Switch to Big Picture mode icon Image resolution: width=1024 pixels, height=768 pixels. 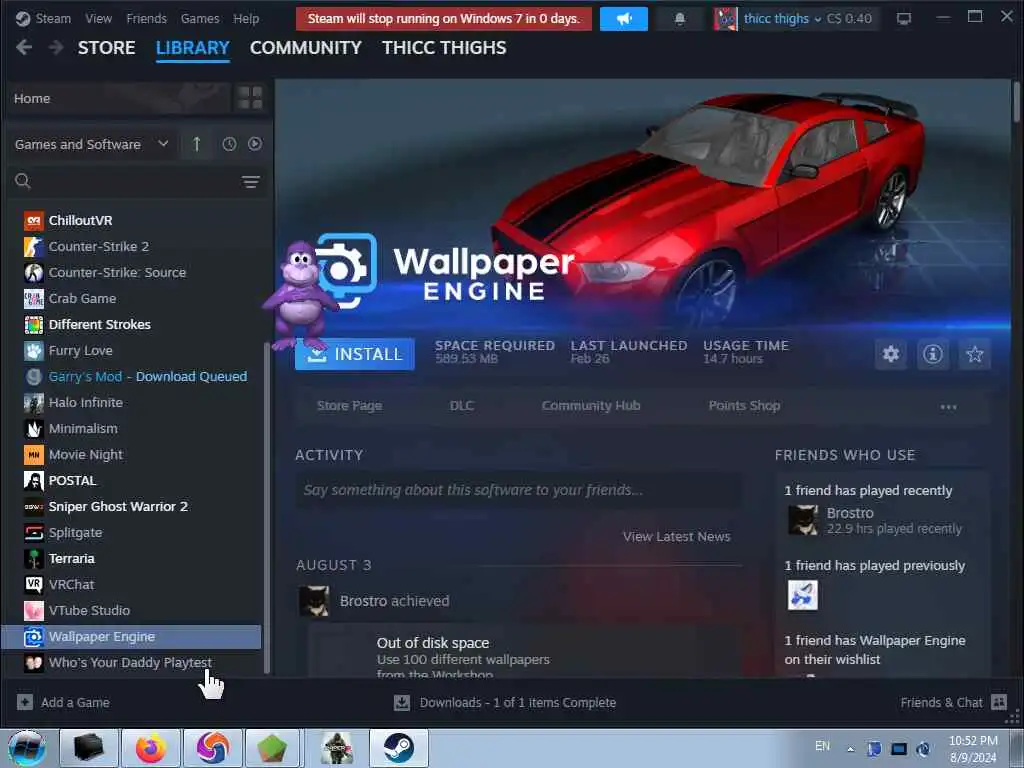click(x=904, y=19)
